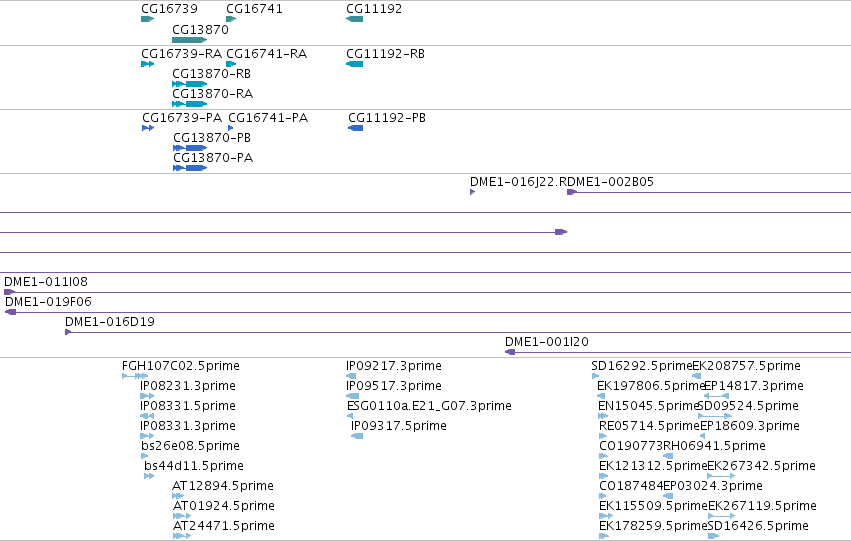Open the CG16739-RA transcript label

point(181,54)
